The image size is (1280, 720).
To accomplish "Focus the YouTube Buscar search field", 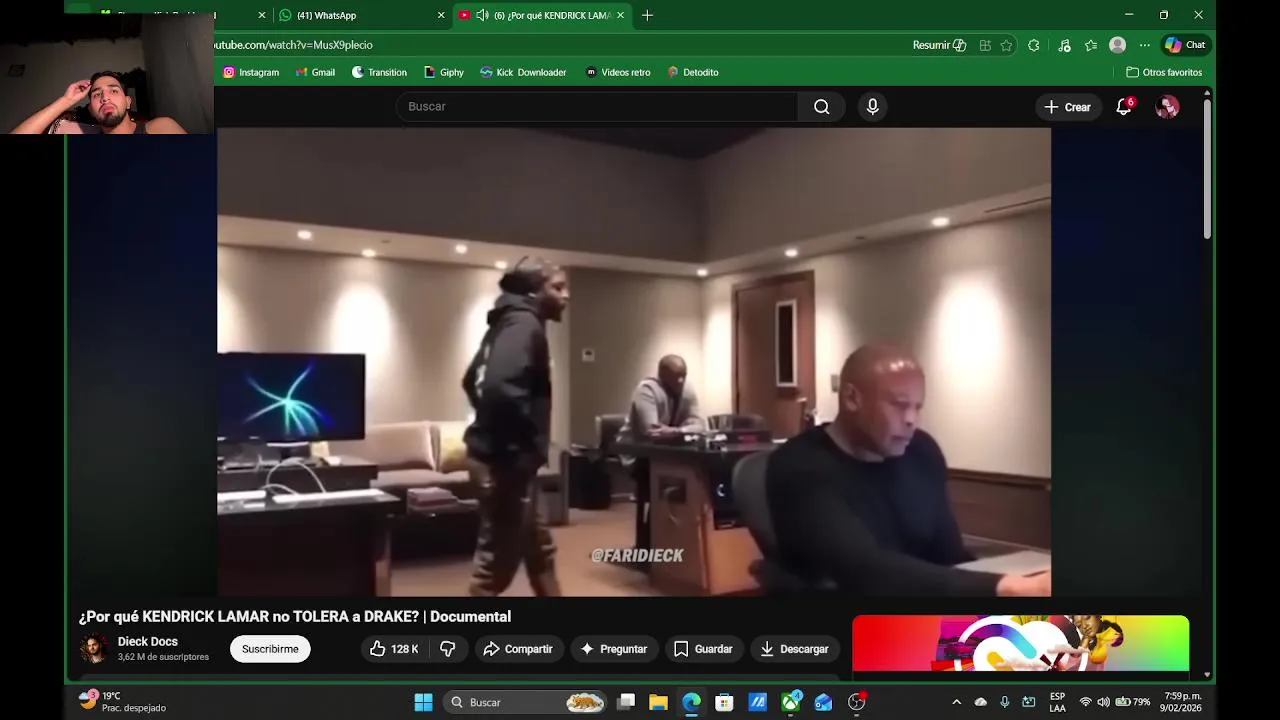I will (597, 107).
